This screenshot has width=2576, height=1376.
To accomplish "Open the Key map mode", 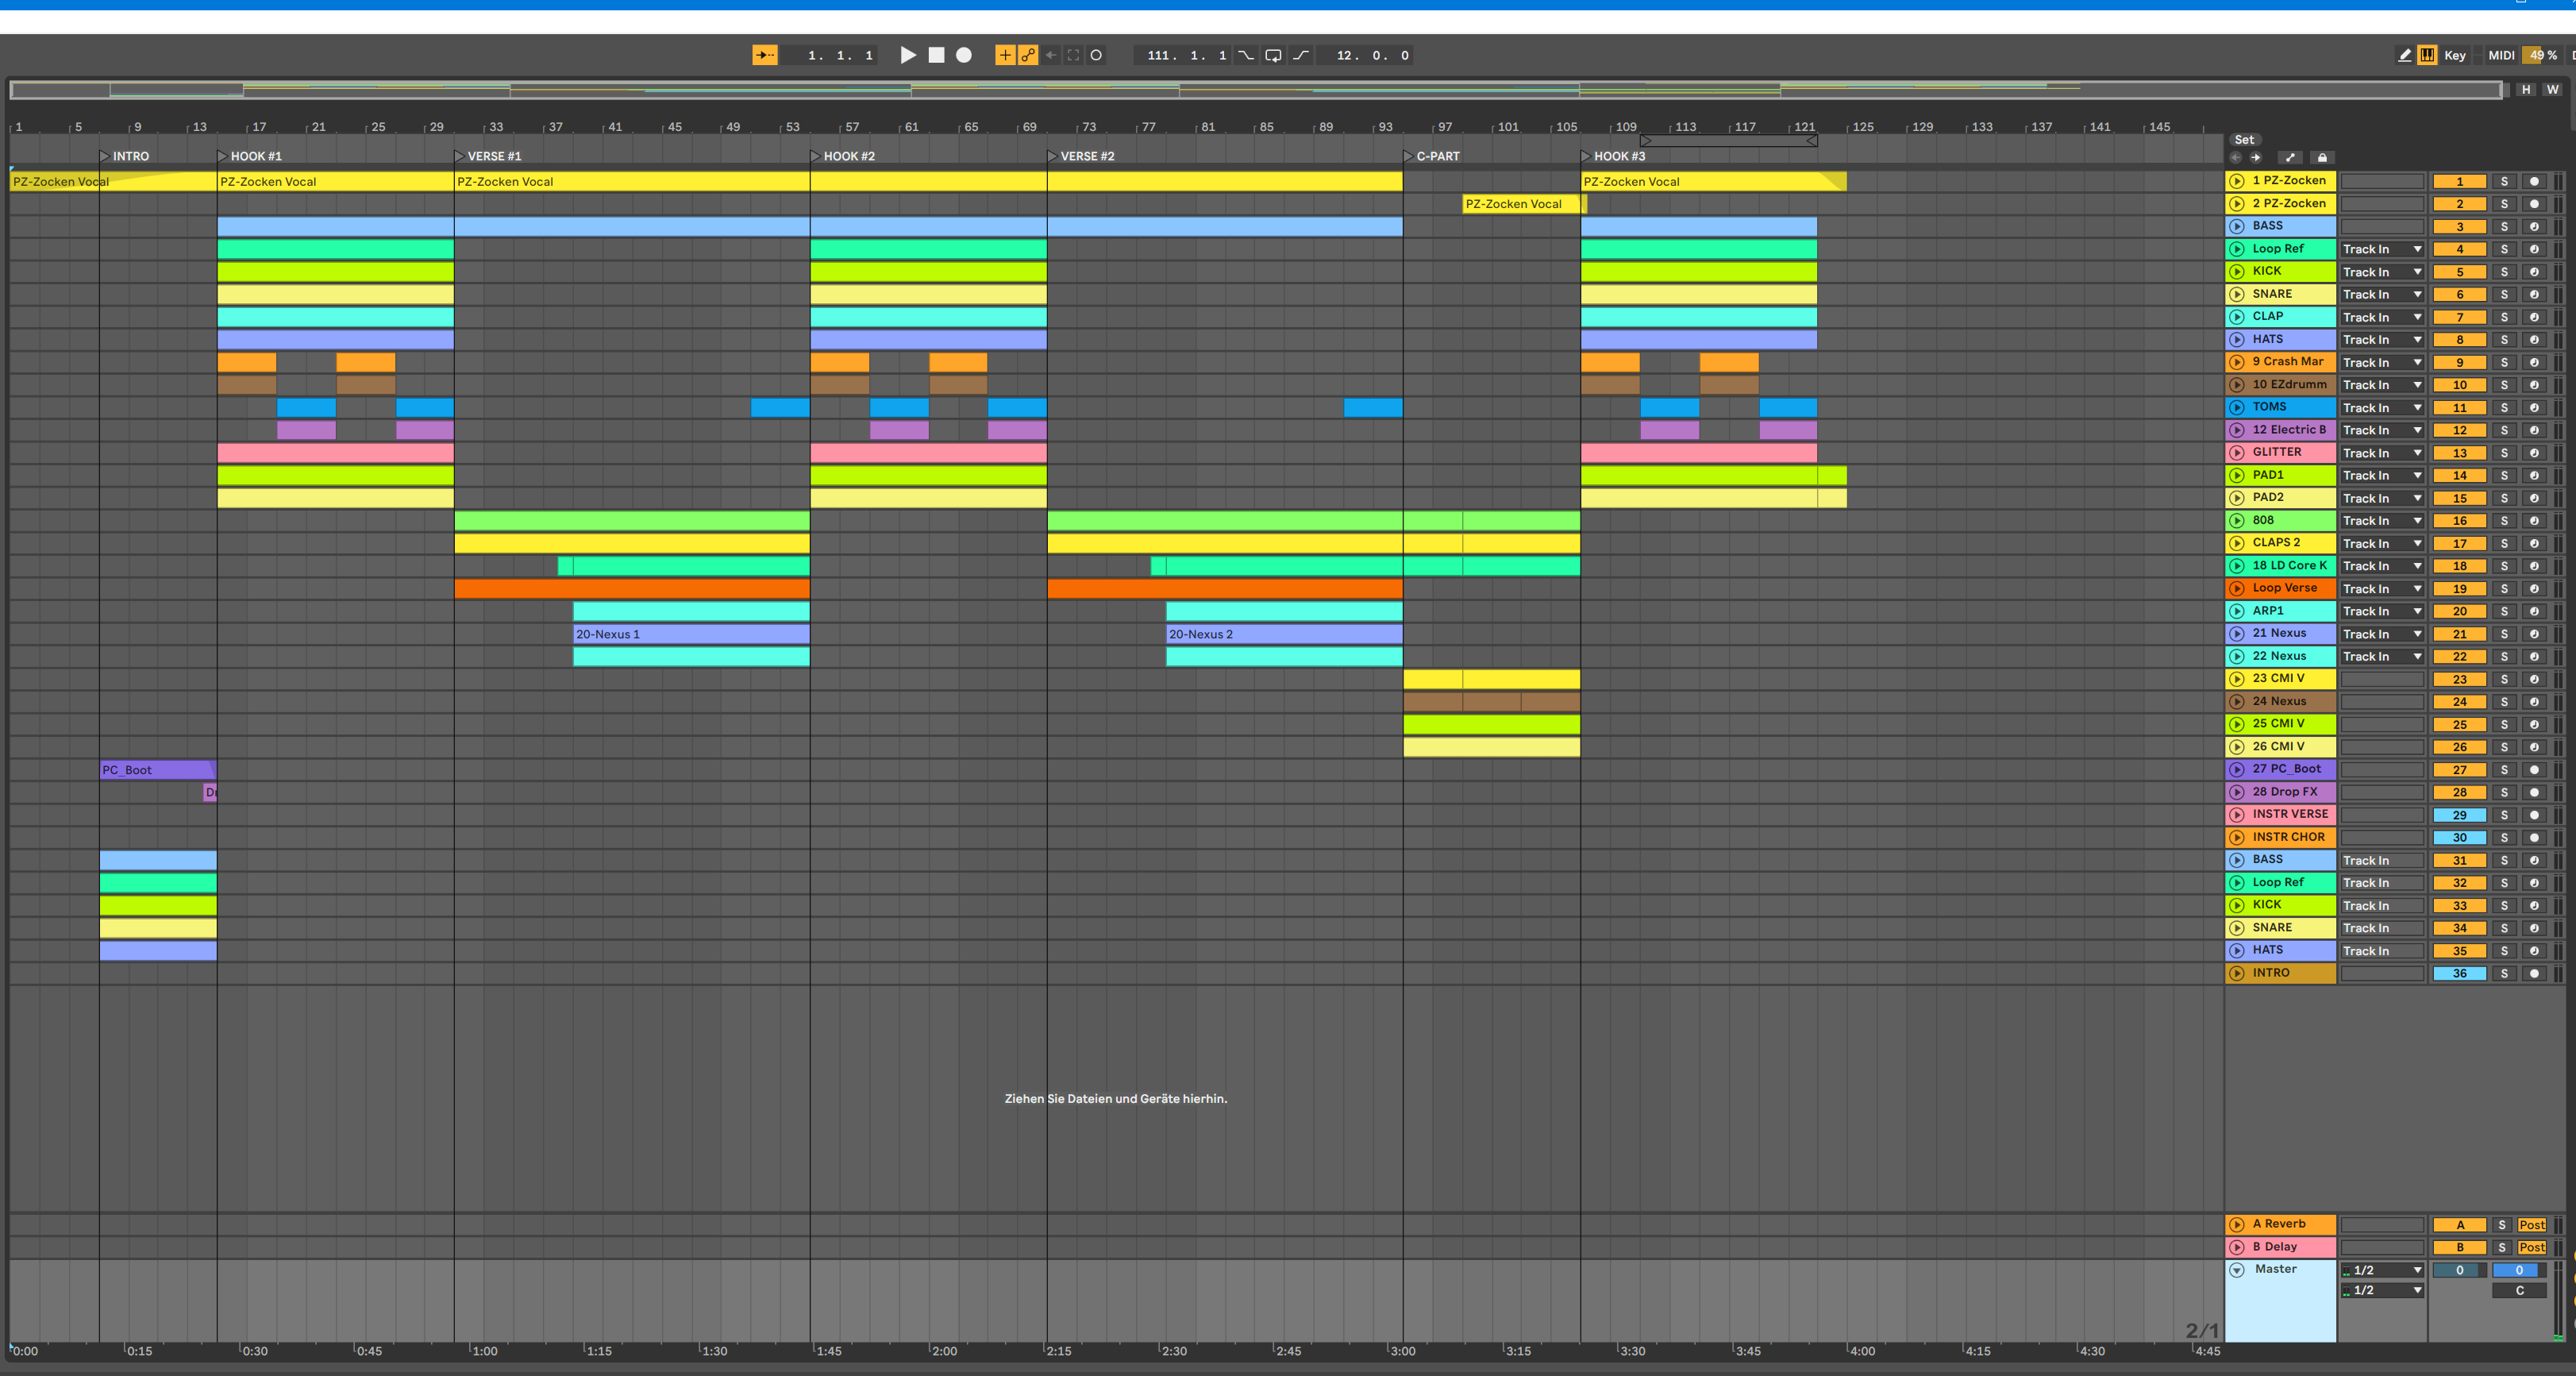I will [2454, 55].
